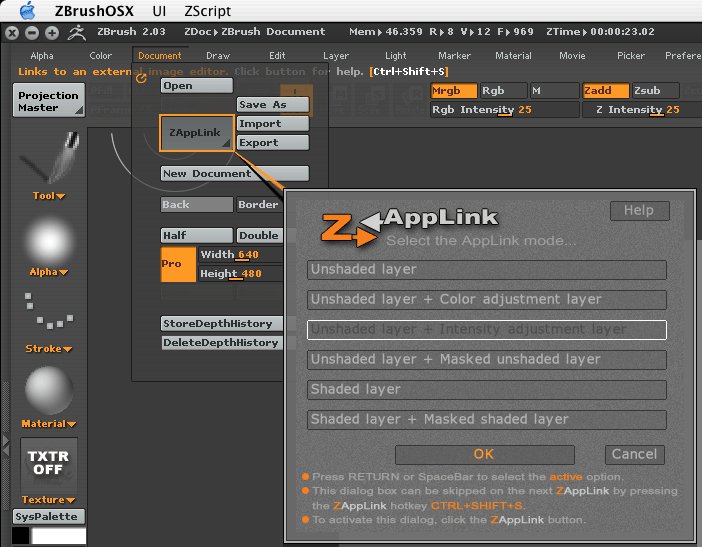Click StoreDepthHistory button

click(222, 324)
